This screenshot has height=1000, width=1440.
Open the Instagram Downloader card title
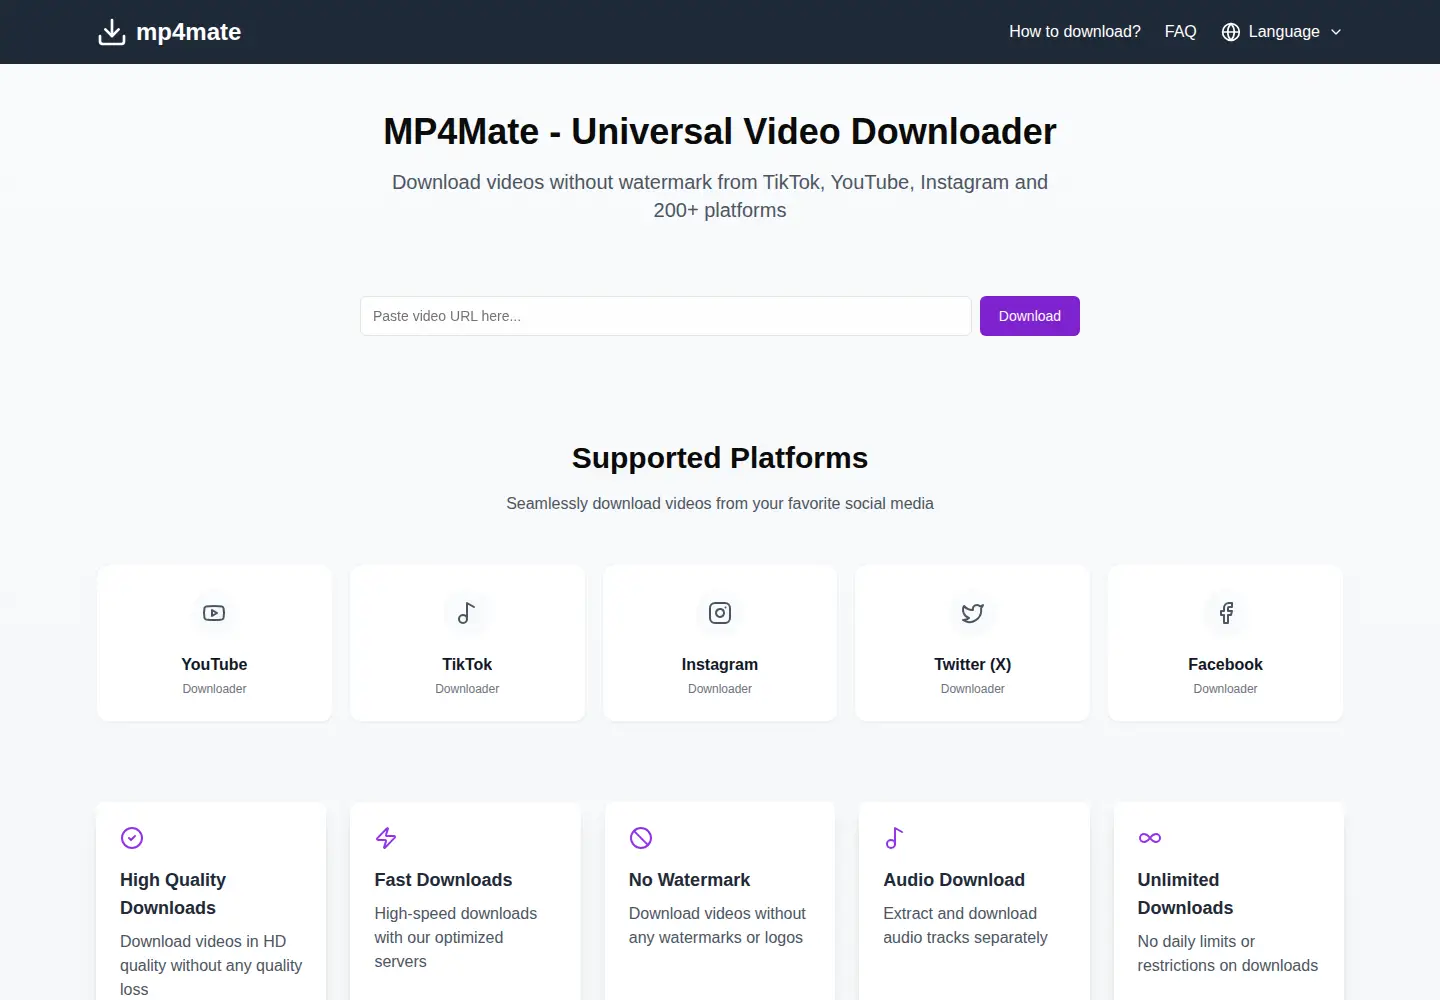click(720, 664)
